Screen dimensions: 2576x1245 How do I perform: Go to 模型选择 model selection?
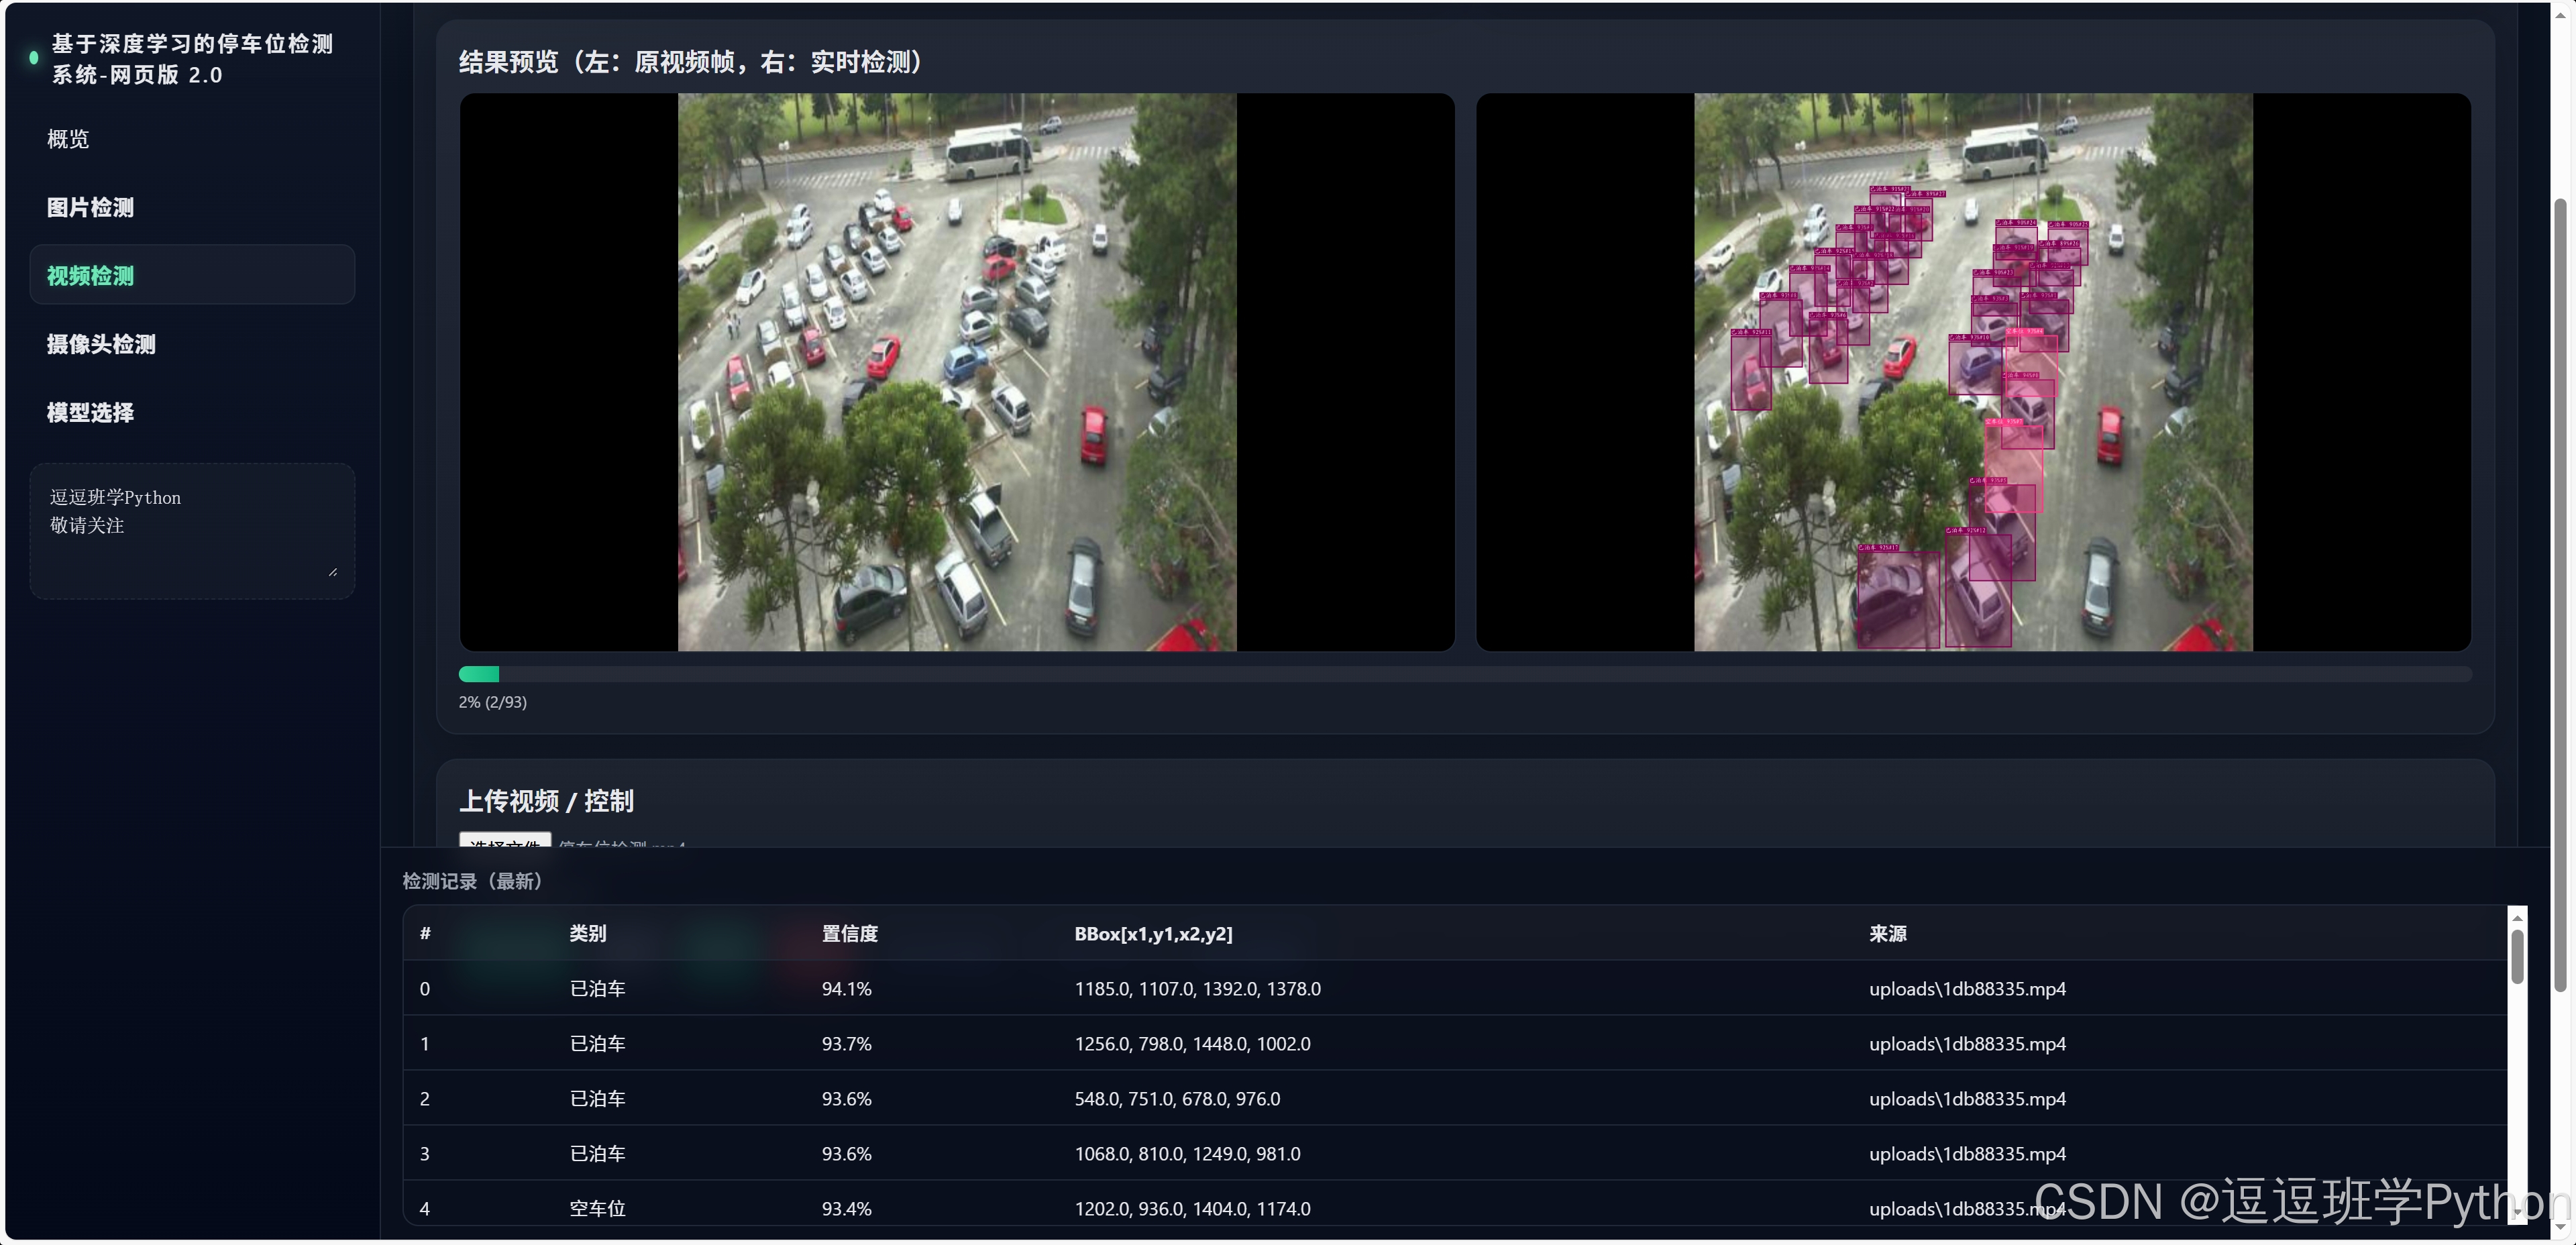click(90, 412)
